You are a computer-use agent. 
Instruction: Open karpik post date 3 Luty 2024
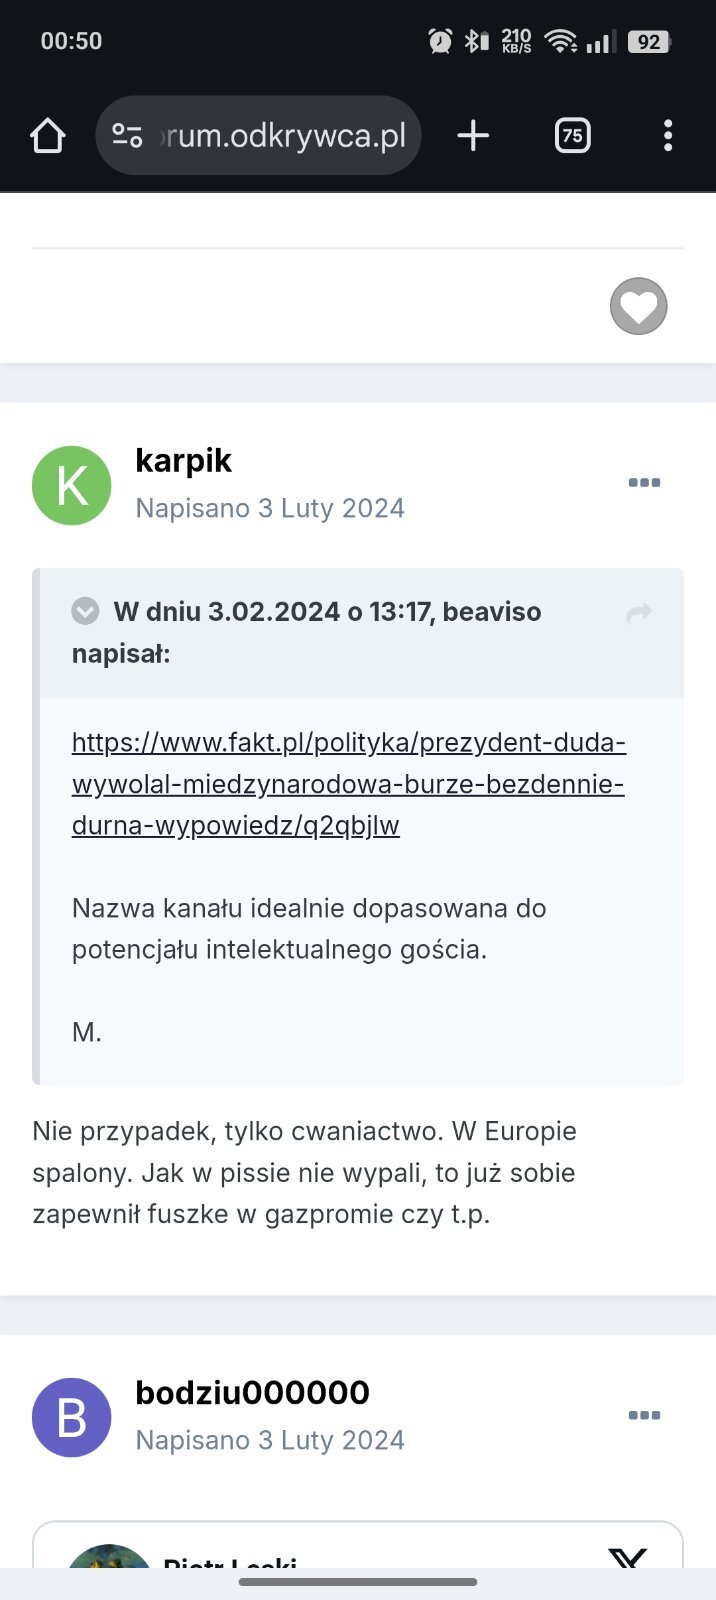pyautogui.click(x=270, y=508)
